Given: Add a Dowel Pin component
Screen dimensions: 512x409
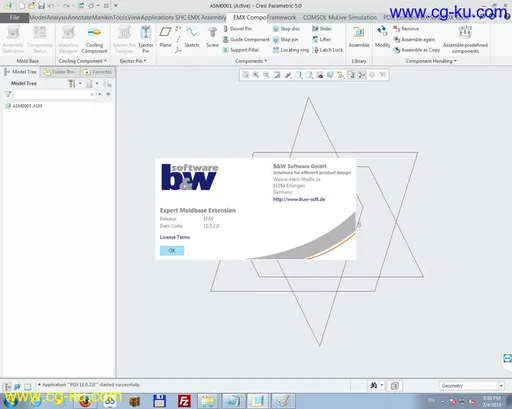Looking at the screenshot, I should click(238, 29).
